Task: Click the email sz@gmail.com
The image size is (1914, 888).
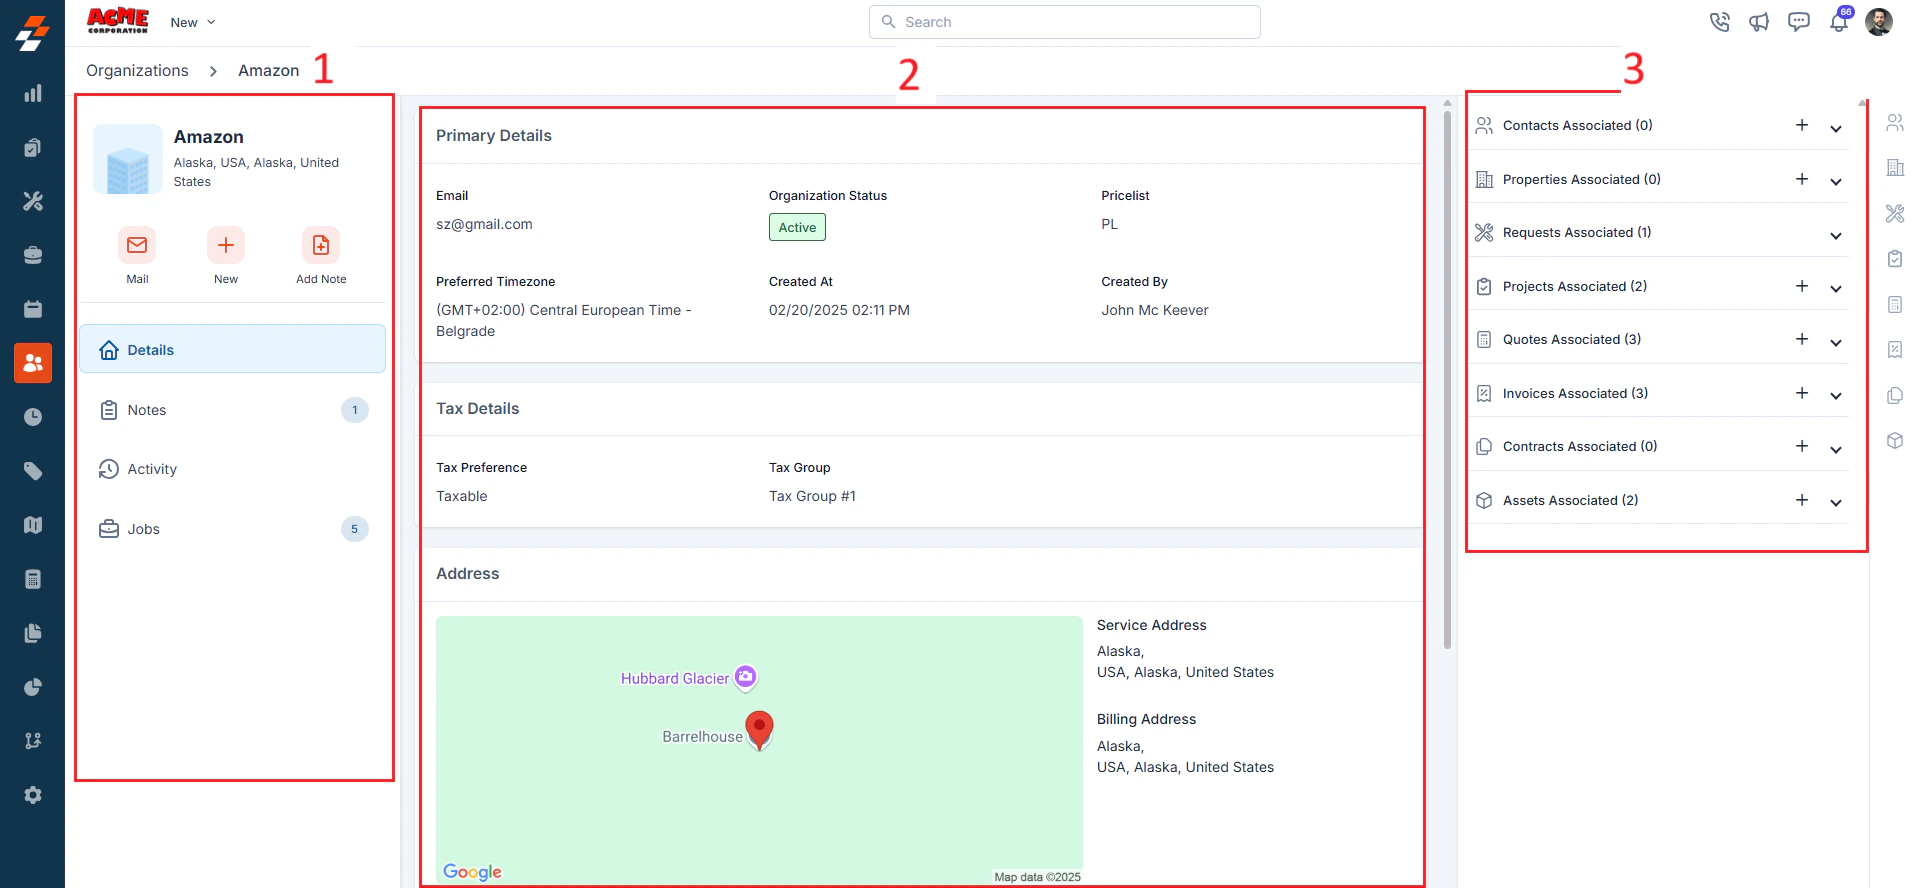Action: (484, 224)
